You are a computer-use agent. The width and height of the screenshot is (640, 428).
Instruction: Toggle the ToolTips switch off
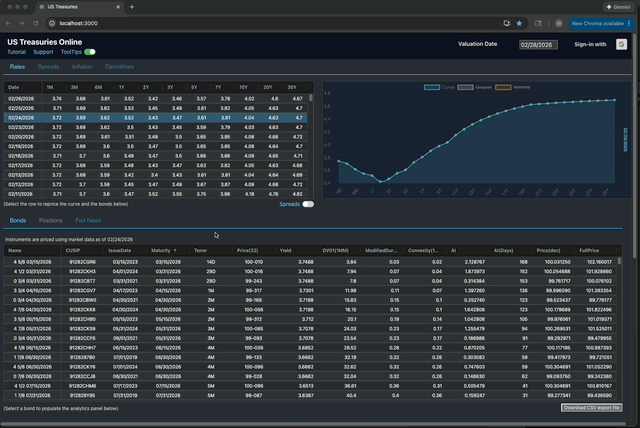coord(90,51)
